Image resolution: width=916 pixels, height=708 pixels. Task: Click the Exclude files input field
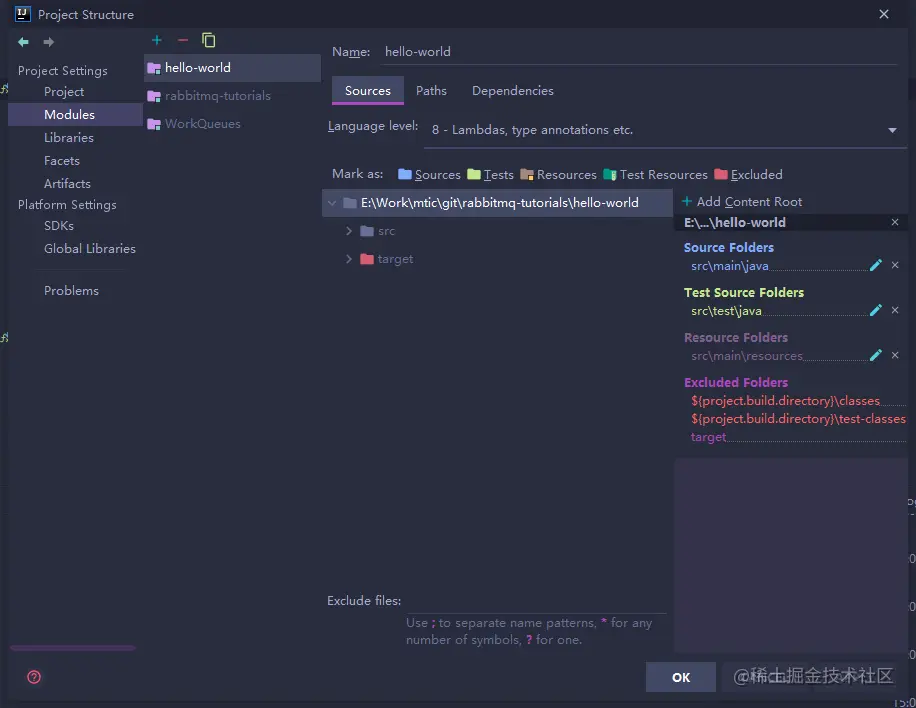[536, 602]
